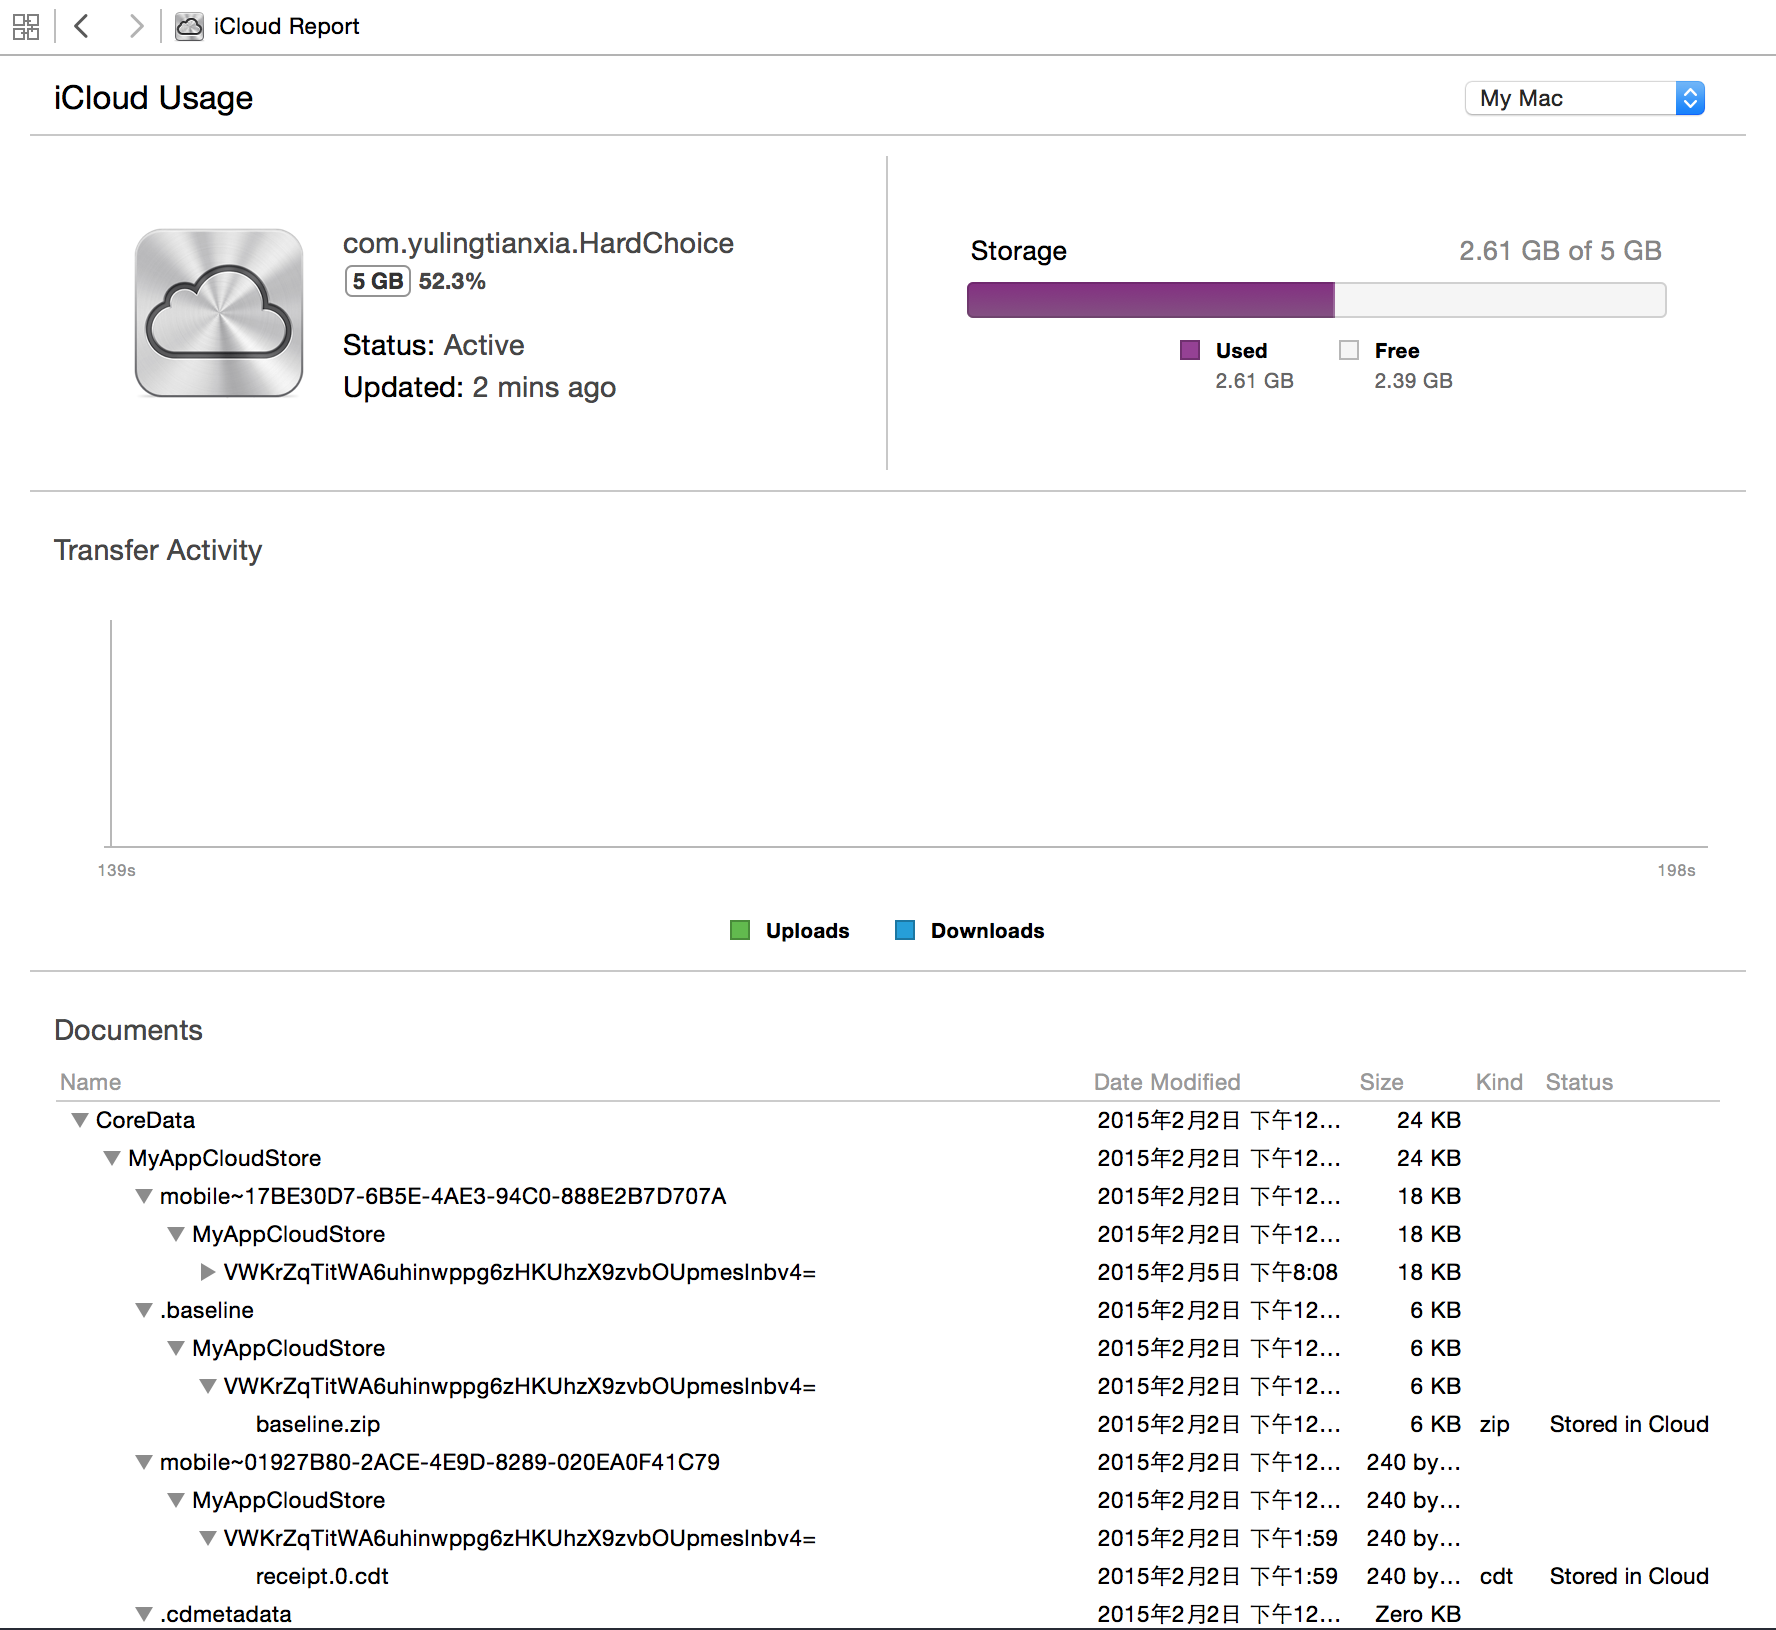This screenshot has width=1776, height=1630.
Task: Select the baseline.zip file name
Action: [318, 1424]
